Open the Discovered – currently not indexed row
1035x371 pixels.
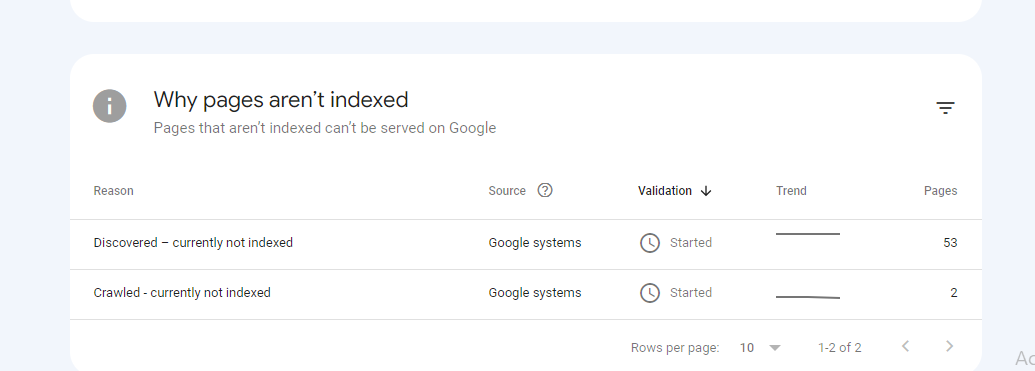coord(525,244)
